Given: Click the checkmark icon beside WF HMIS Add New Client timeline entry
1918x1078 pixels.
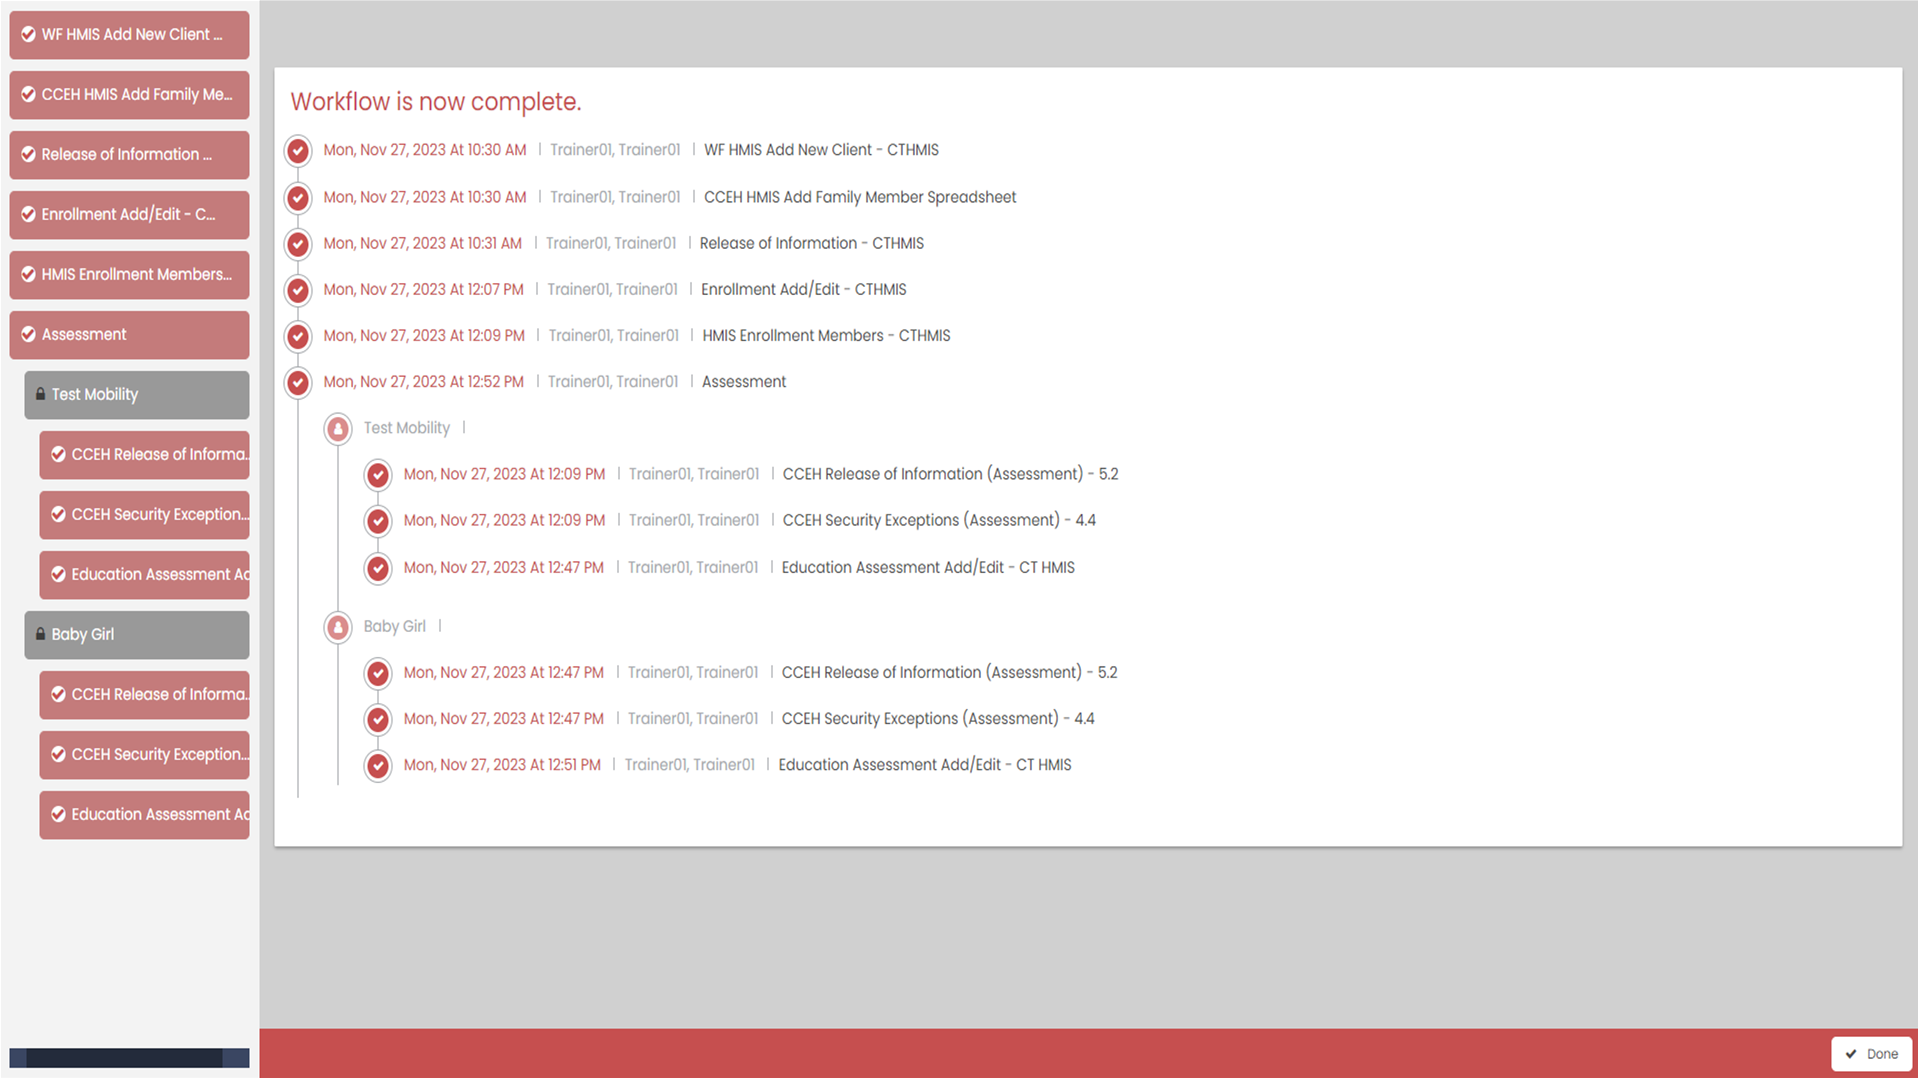Looking at the screenshot, I should tap(298, 151).
